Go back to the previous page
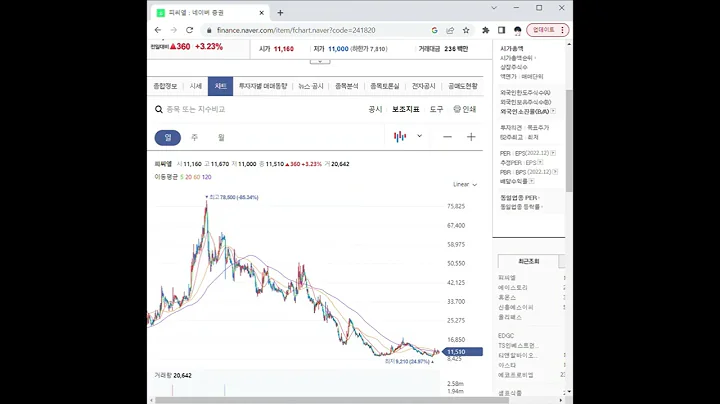The width and height of the screenshot is (720, 404). pos(158,30)
